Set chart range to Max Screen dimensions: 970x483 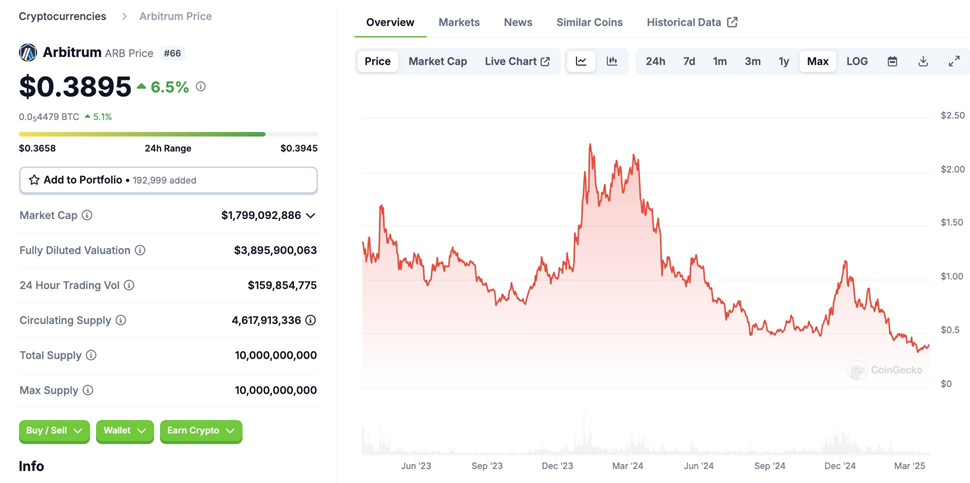point(818,61)
